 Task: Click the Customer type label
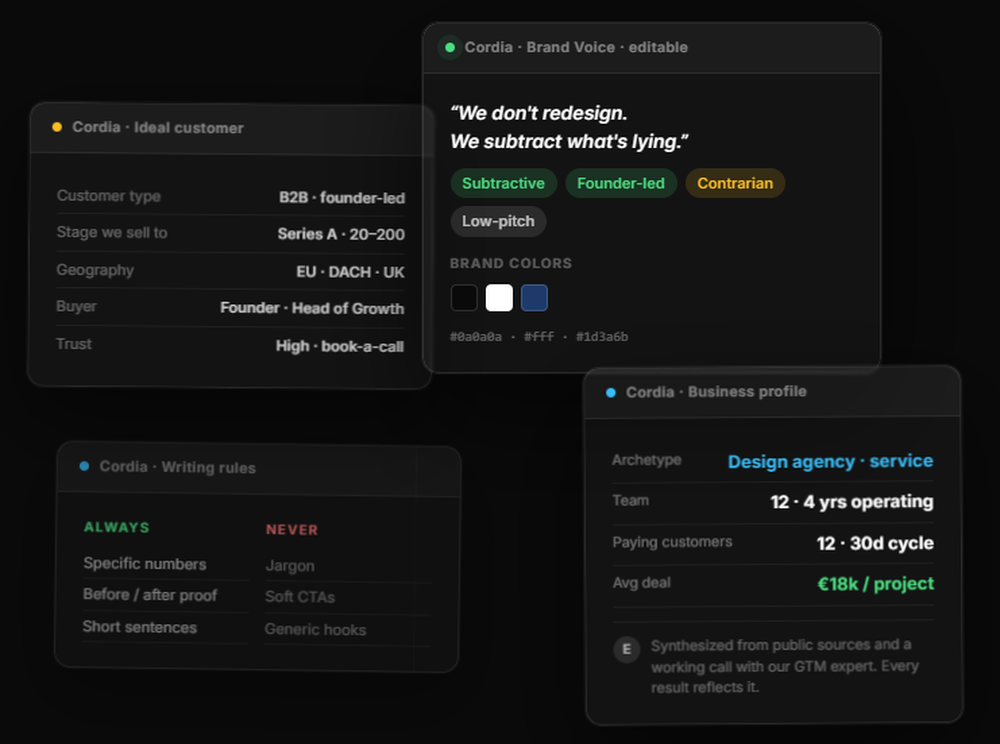[108, 196]
